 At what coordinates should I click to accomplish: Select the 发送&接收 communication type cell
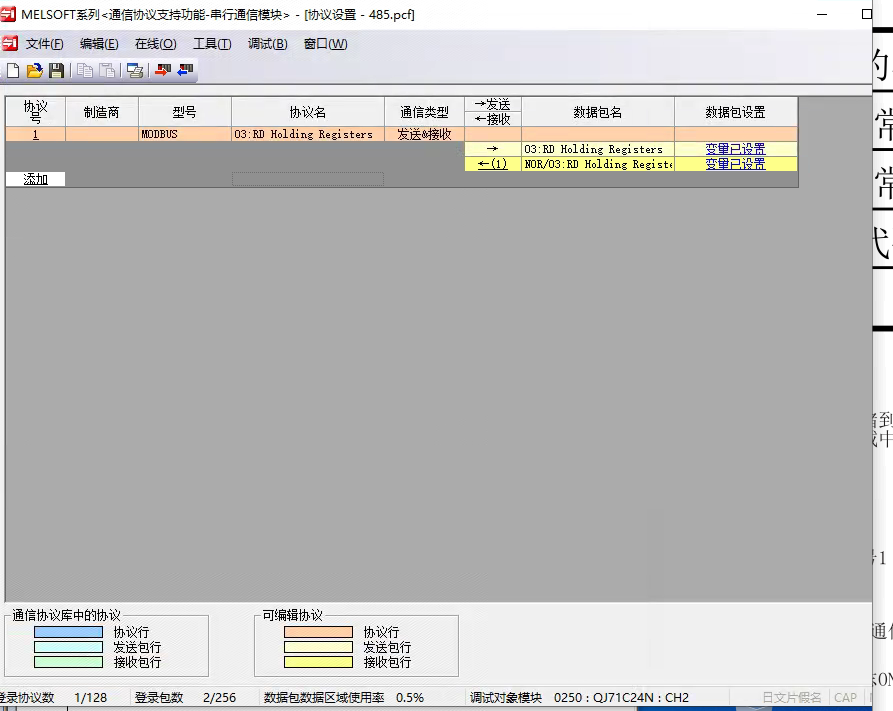pos(424,134)
